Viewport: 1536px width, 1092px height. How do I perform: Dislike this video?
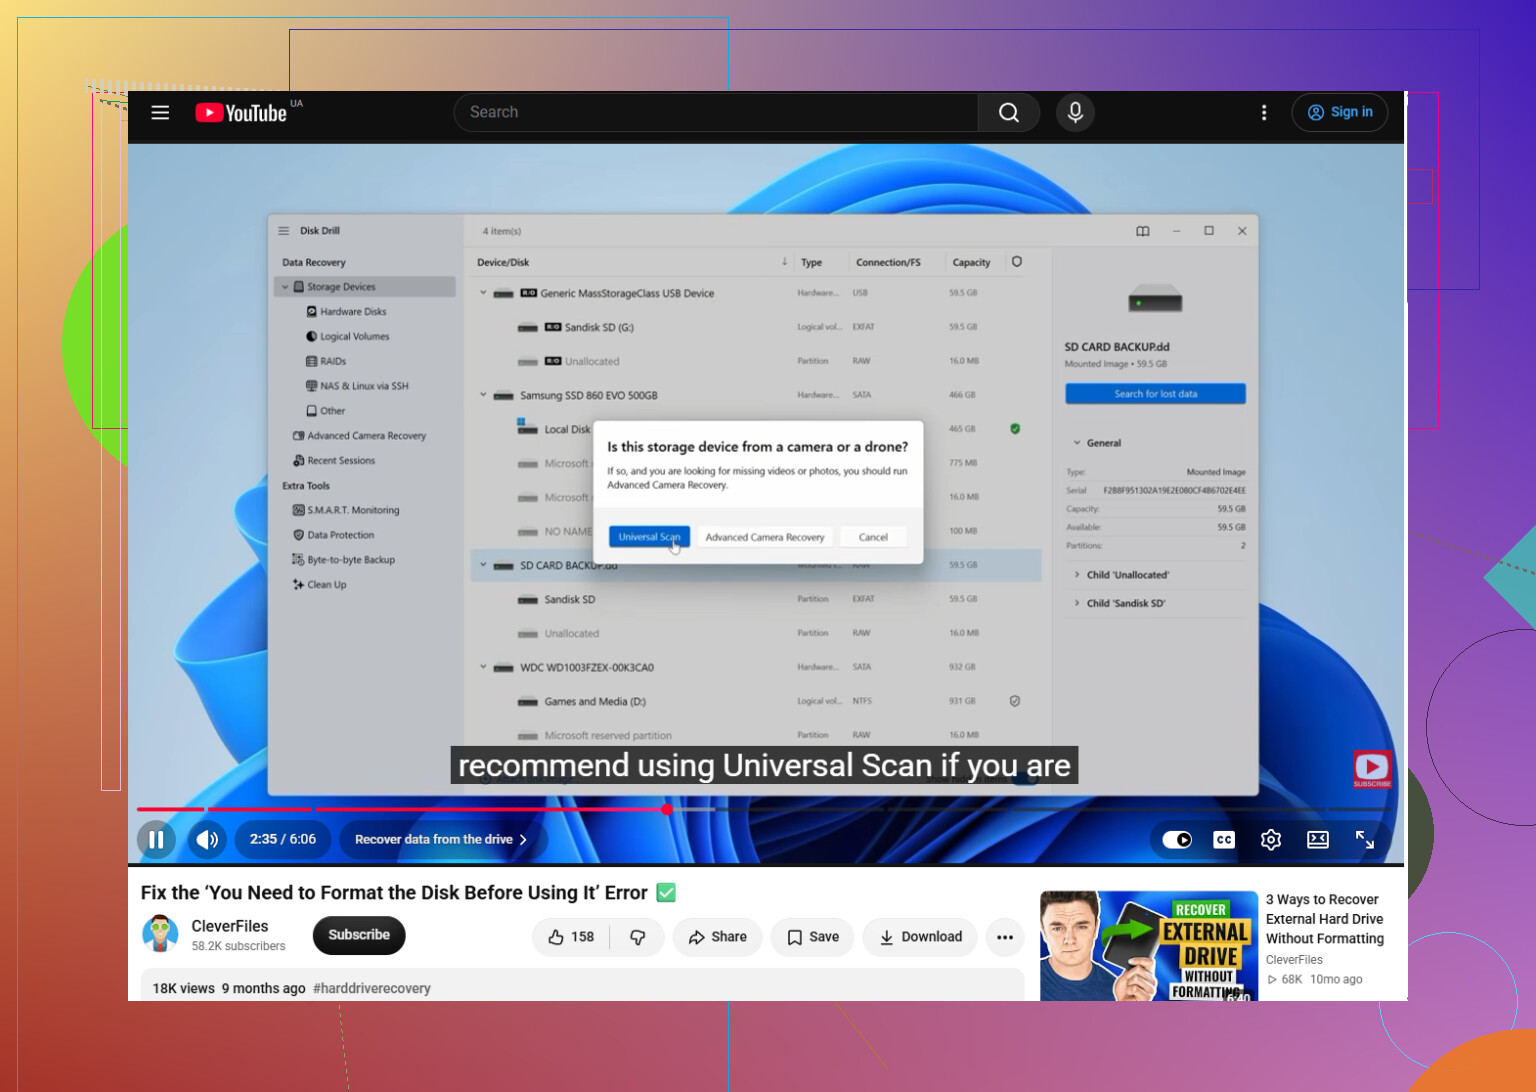[637, 936]
